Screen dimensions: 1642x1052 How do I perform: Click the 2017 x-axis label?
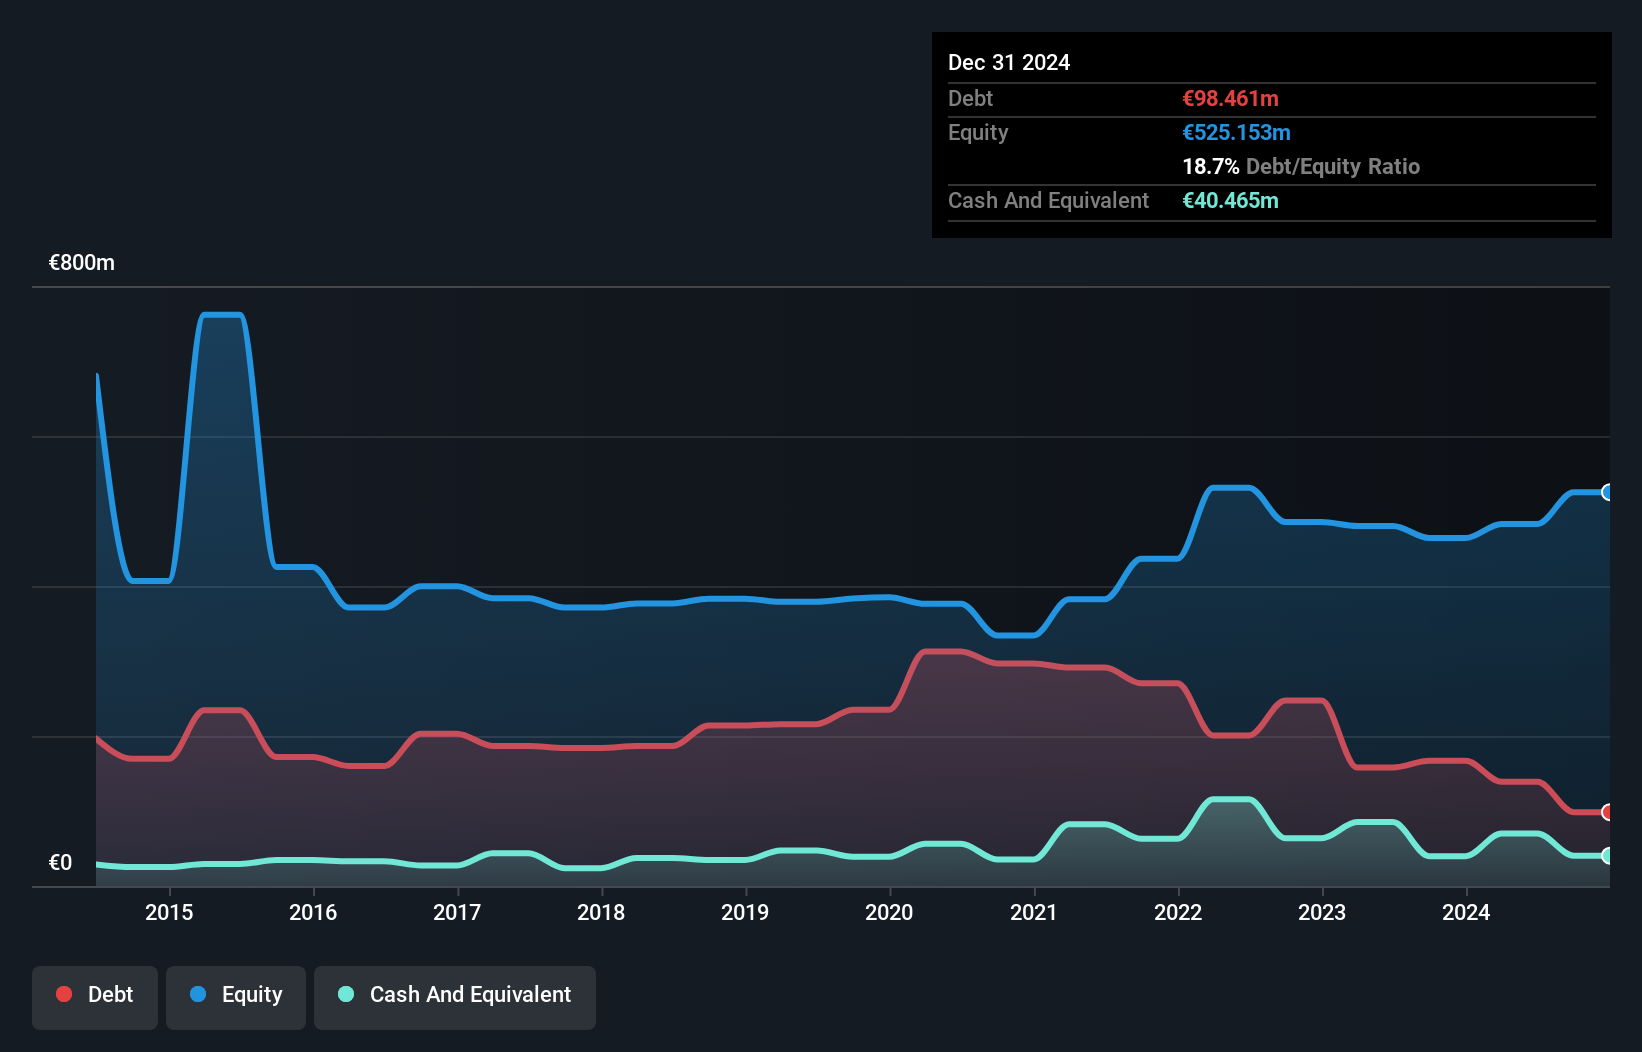pos(457,912)
